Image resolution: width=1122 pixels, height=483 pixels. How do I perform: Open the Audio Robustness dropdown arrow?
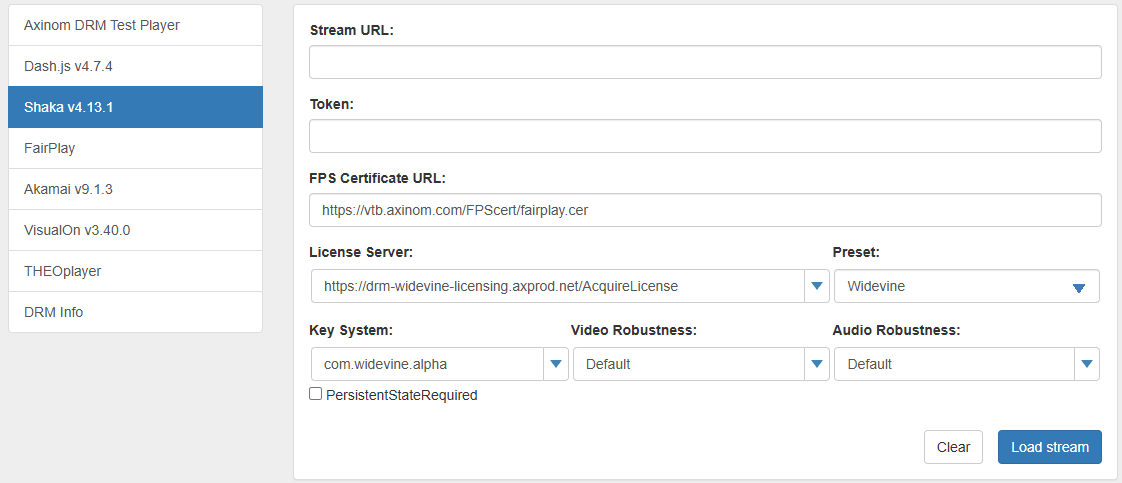[1086, 364]
